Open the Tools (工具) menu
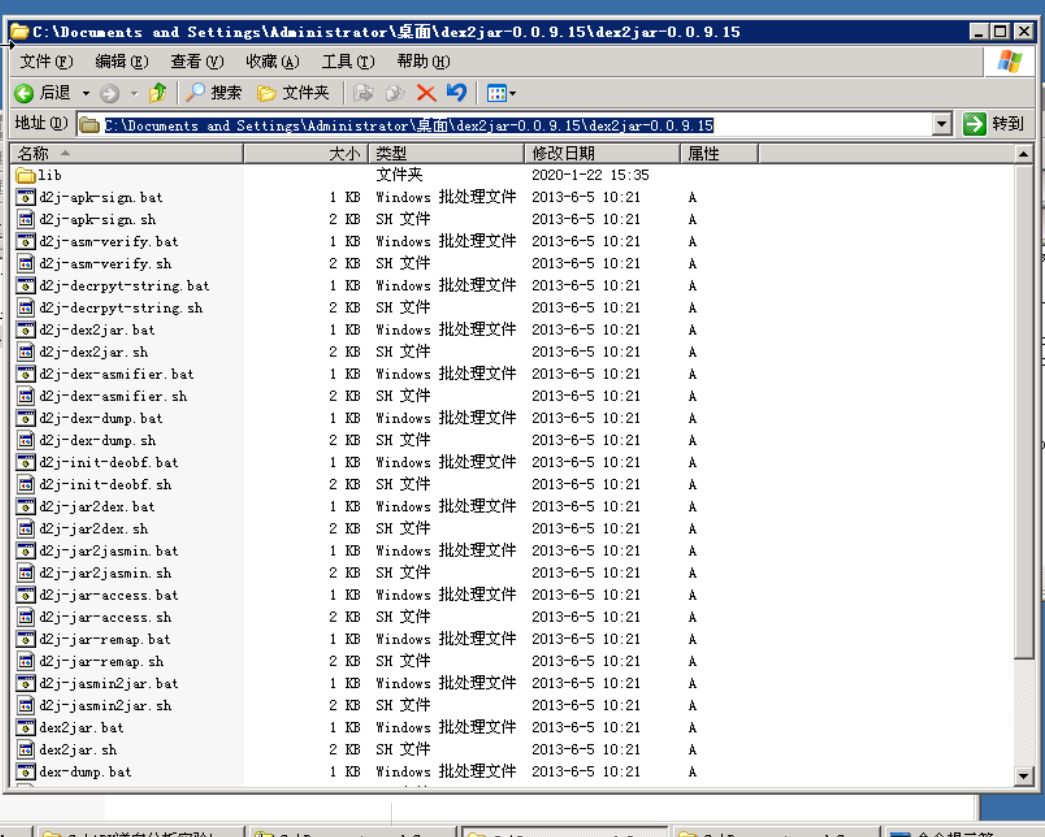Screen dimensions: 1045x837 click(348, 61)
